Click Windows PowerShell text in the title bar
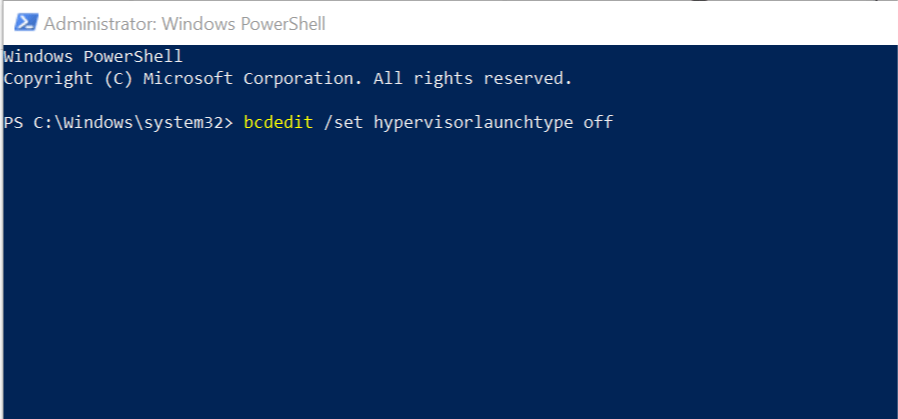 [243, 24]
